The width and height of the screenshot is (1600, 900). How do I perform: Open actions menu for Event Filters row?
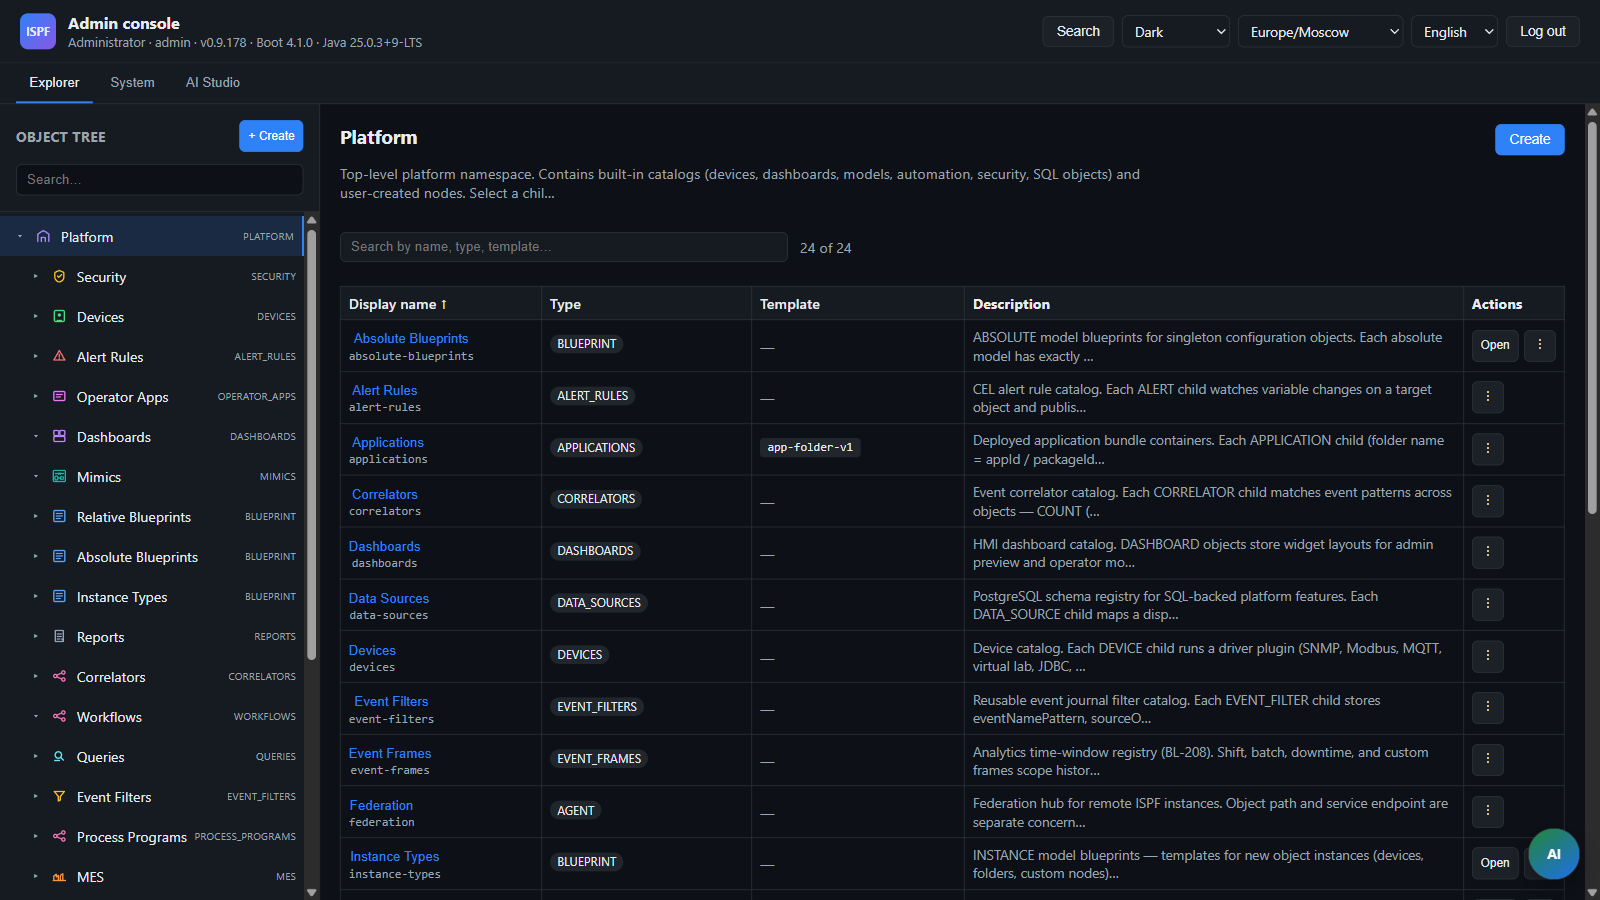[1488, 708]
